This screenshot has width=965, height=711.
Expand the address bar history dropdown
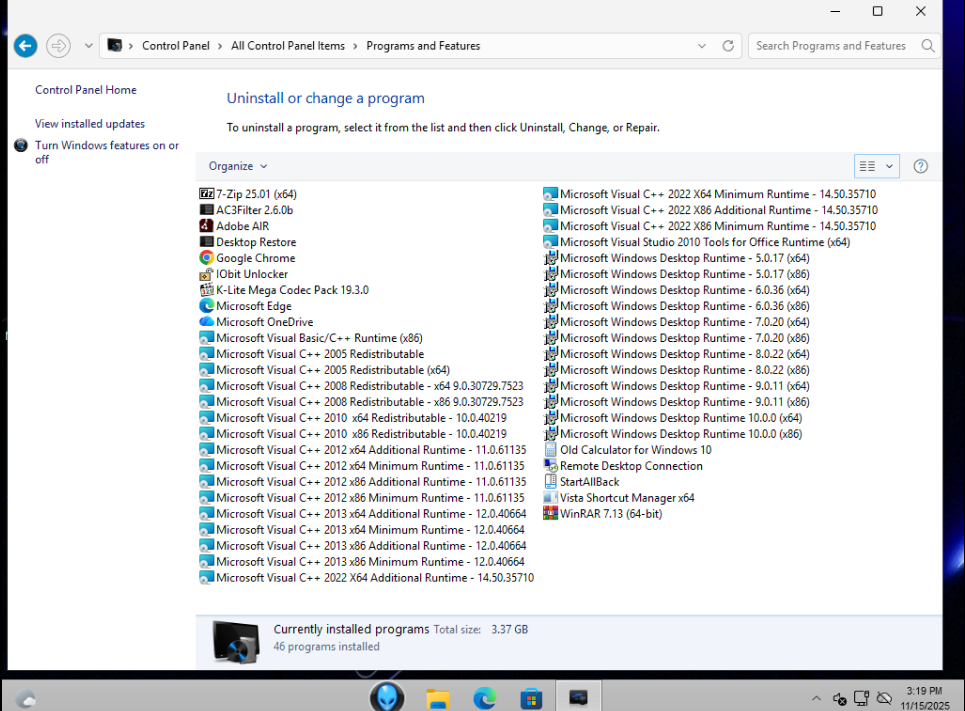tap(702, 46)
